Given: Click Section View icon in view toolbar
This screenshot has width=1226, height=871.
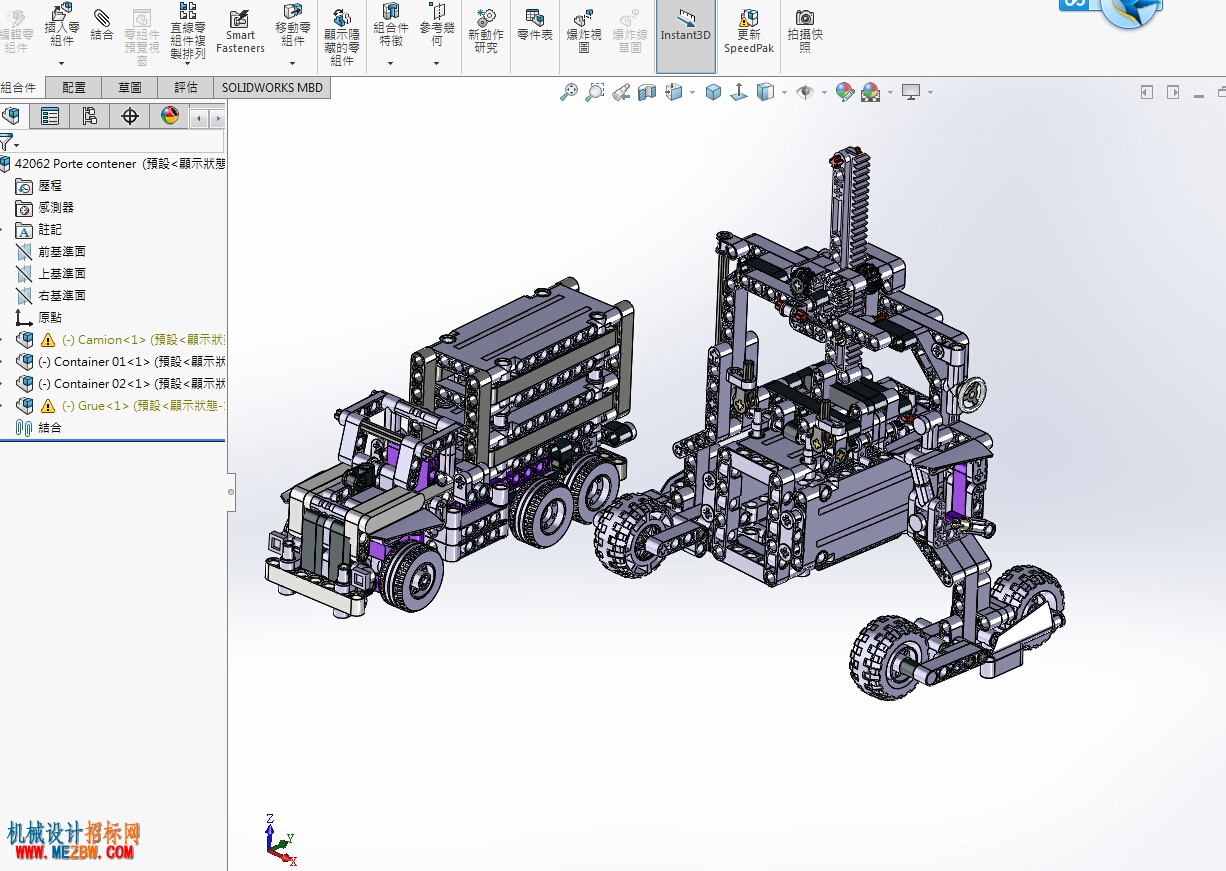Looking at the screenshot, I should (647, 92).
